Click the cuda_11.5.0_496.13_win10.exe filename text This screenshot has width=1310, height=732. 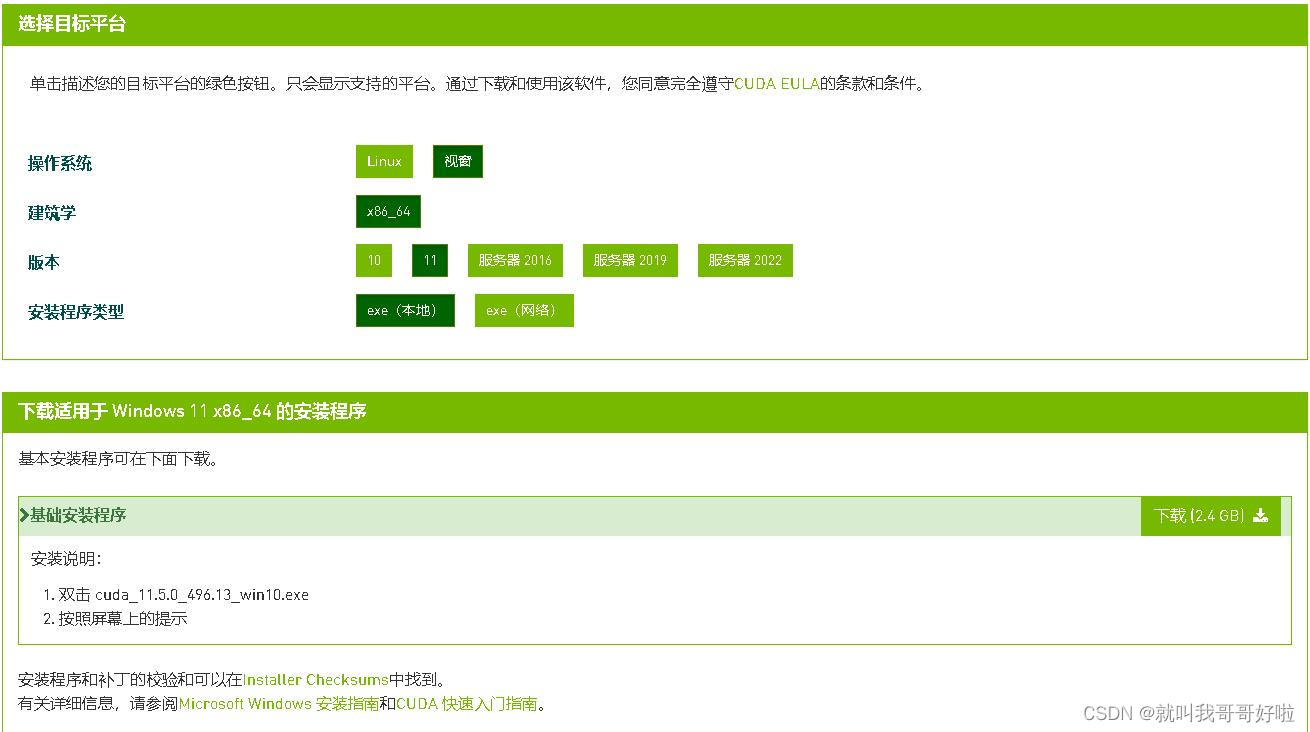(202, 595)
